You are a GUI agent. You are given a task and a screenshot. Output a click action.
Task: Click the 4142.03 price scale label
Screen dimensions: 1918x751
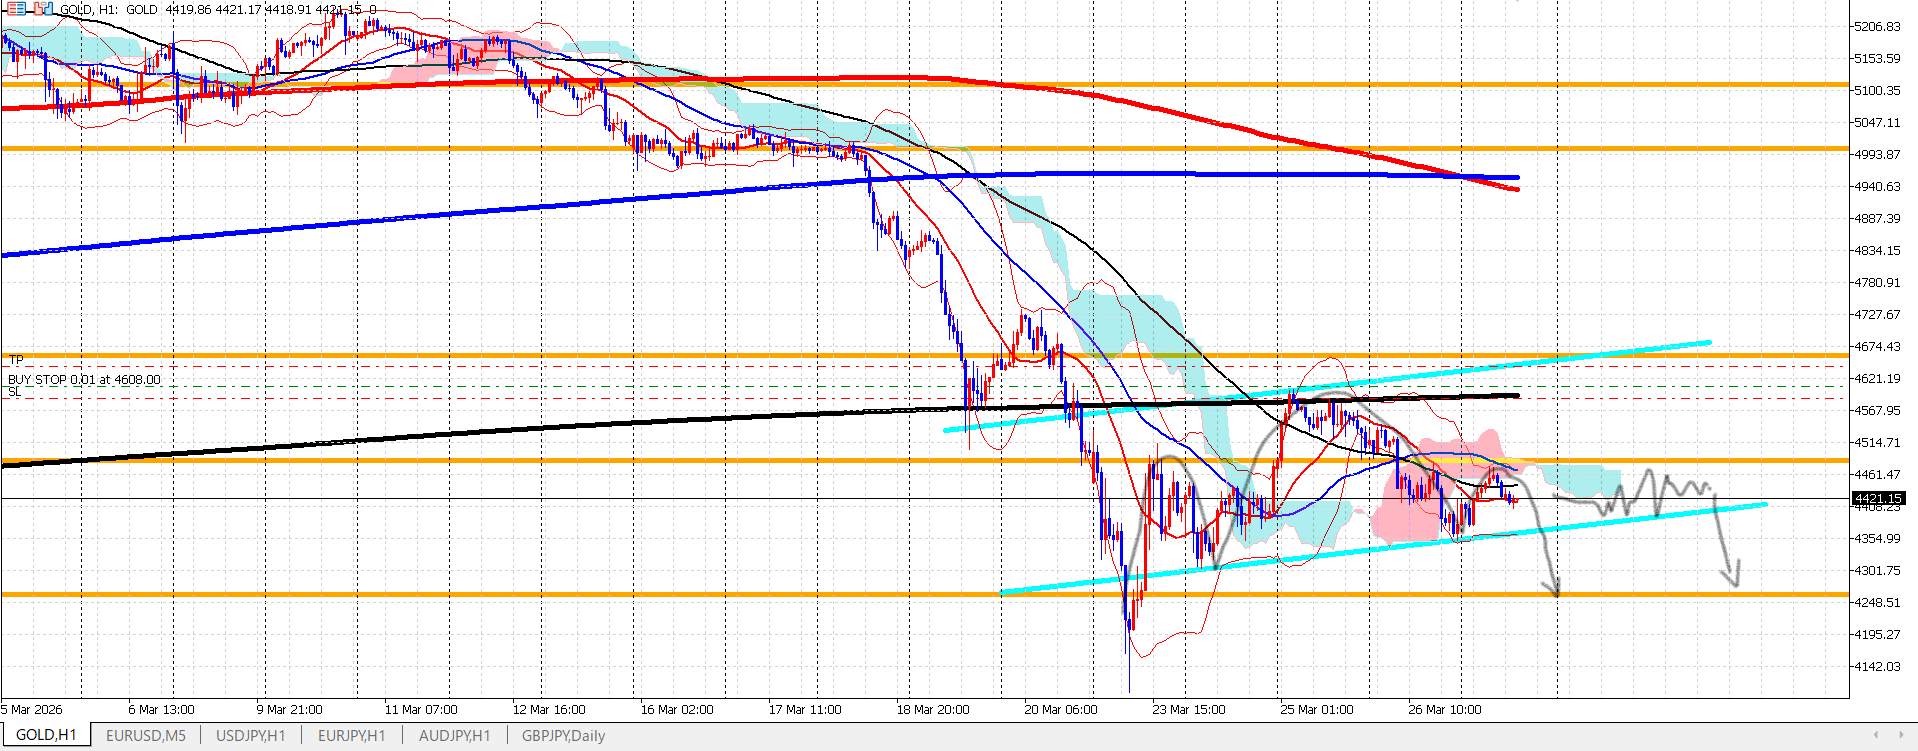pyautogui.click(x=1877, y=667)
